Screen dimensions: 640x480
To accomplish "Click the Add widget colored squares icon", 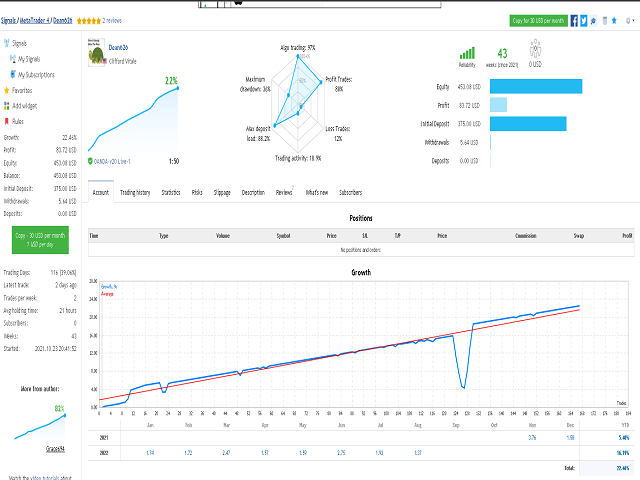I will [x=7, y=106].
